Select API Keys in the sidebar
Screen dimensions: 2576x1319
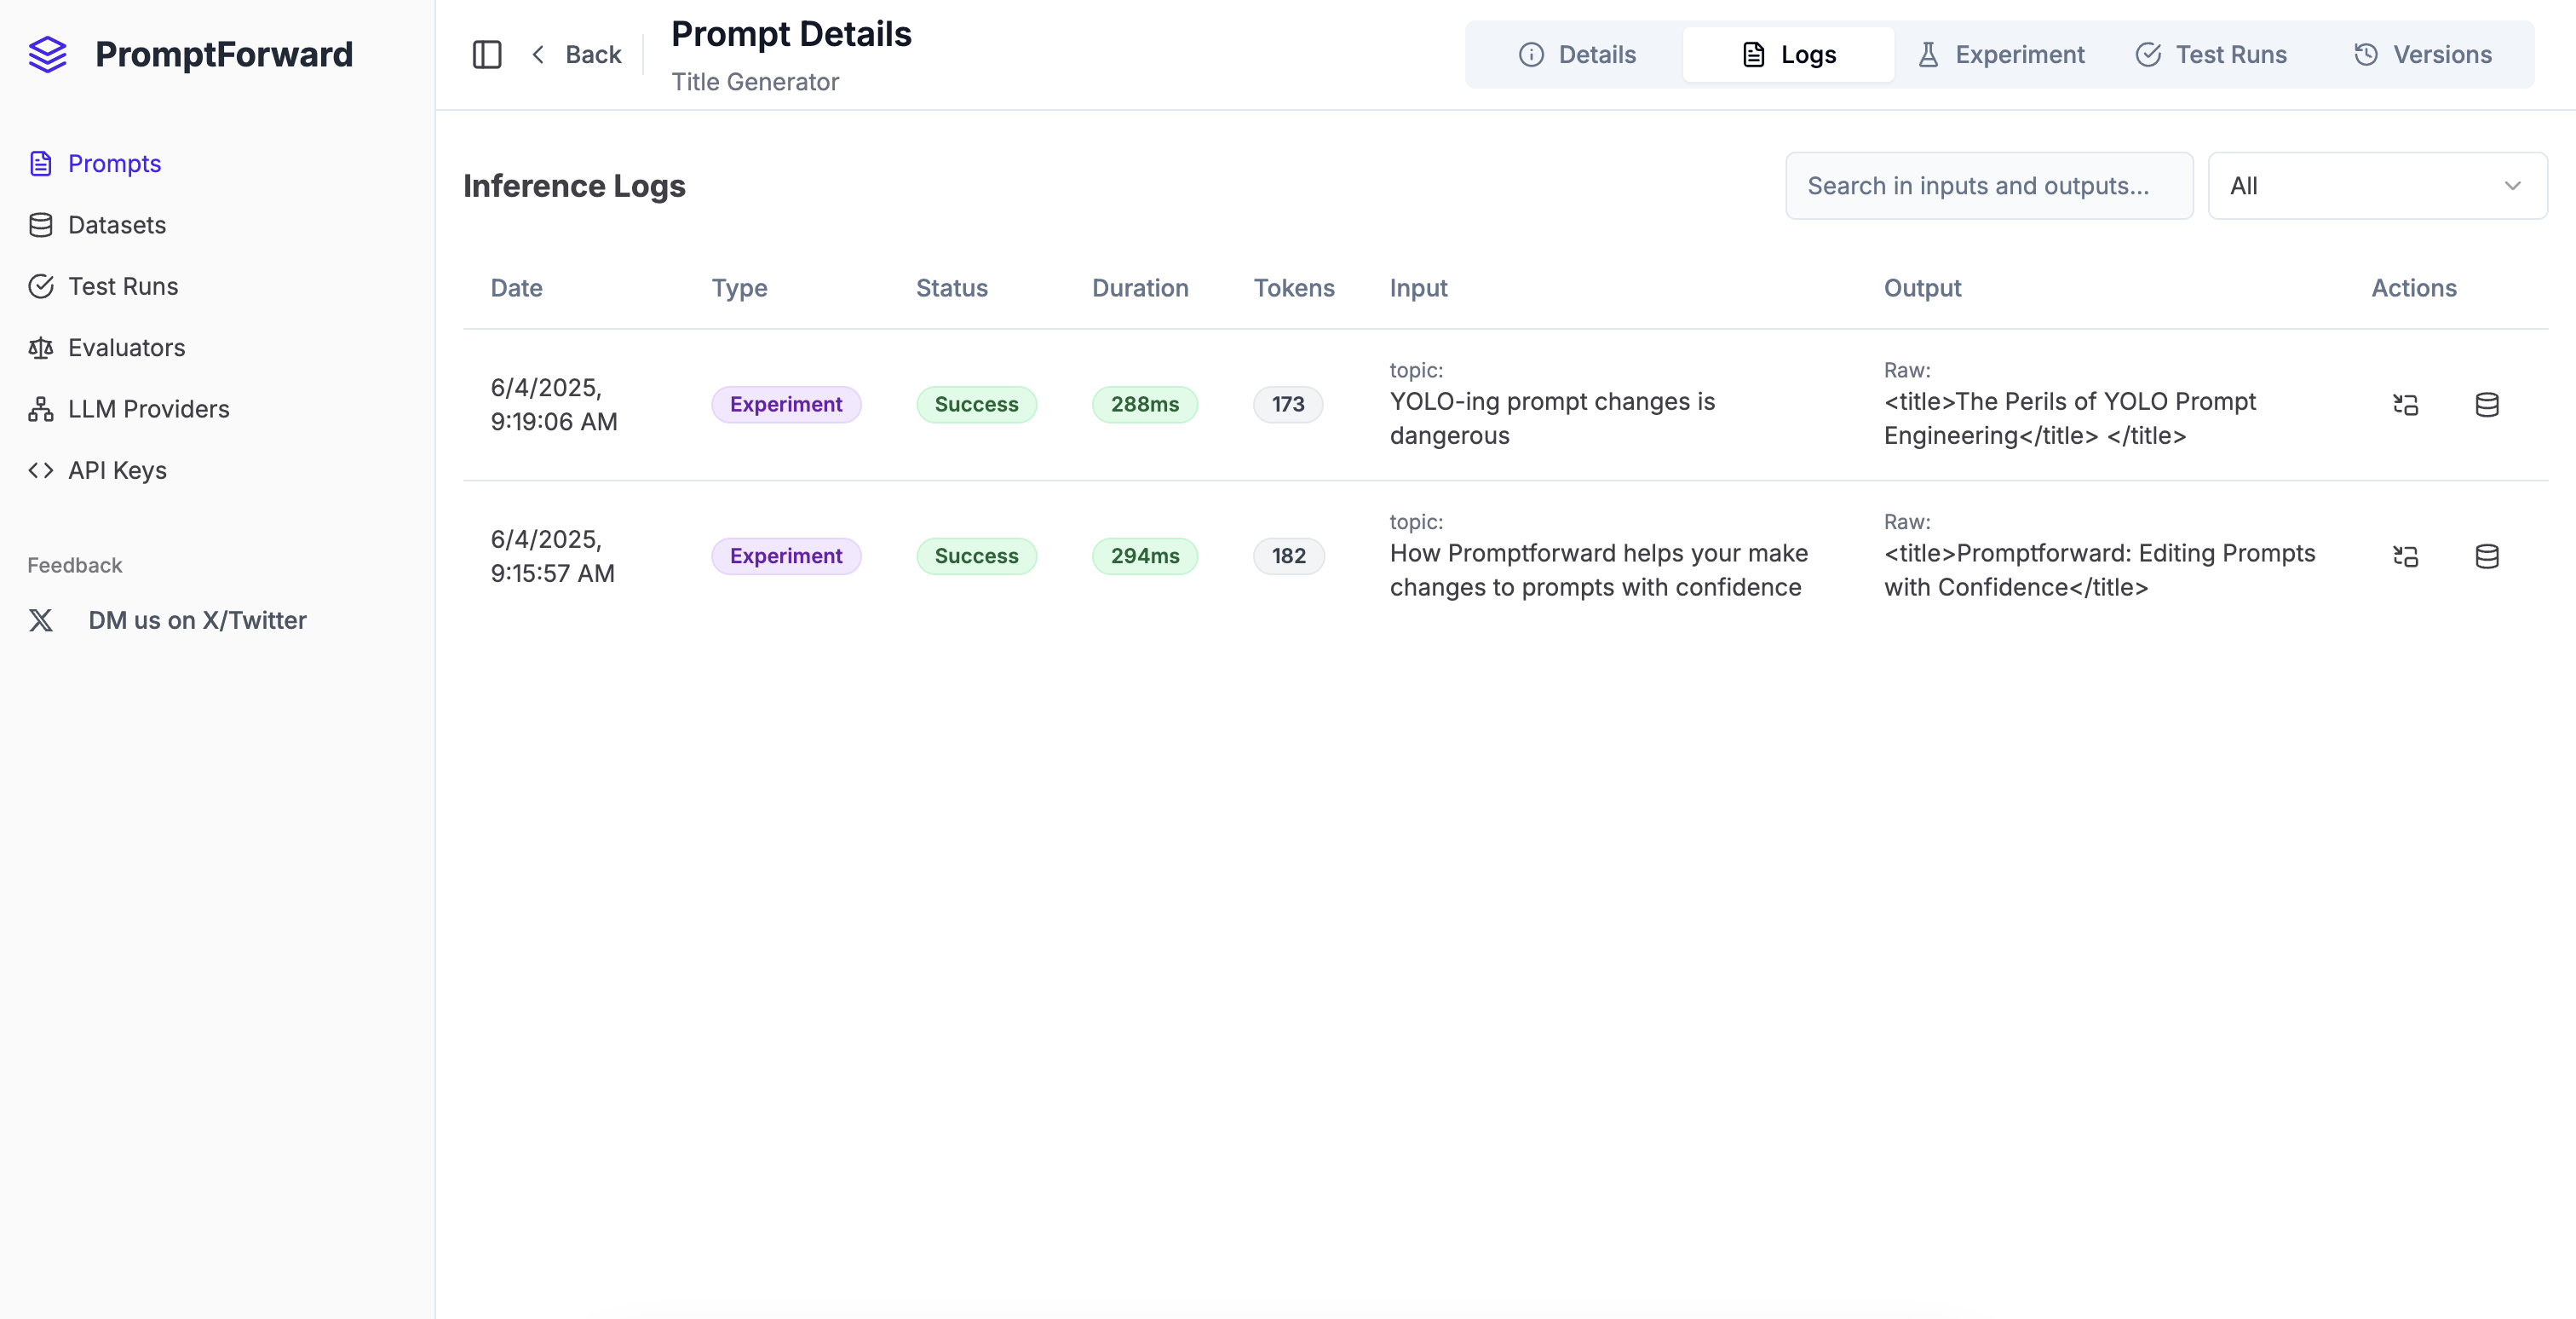(x=116, y=470)
